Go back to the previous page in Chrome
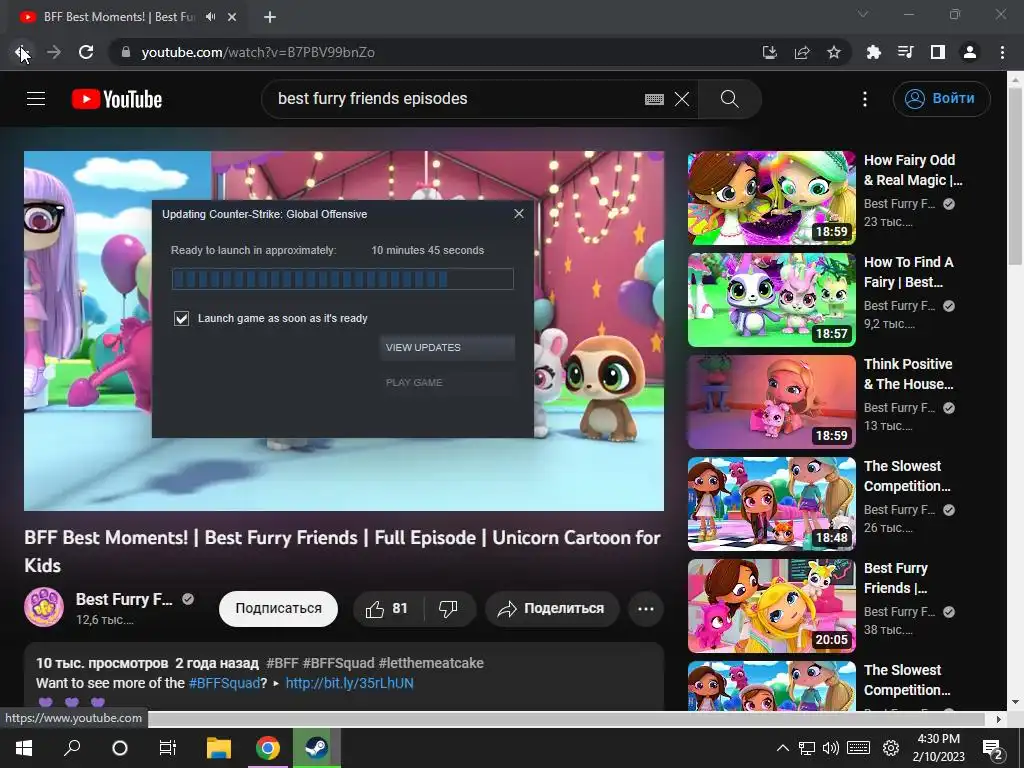The width and height of the screenshot is (1024, 768). 22,52
